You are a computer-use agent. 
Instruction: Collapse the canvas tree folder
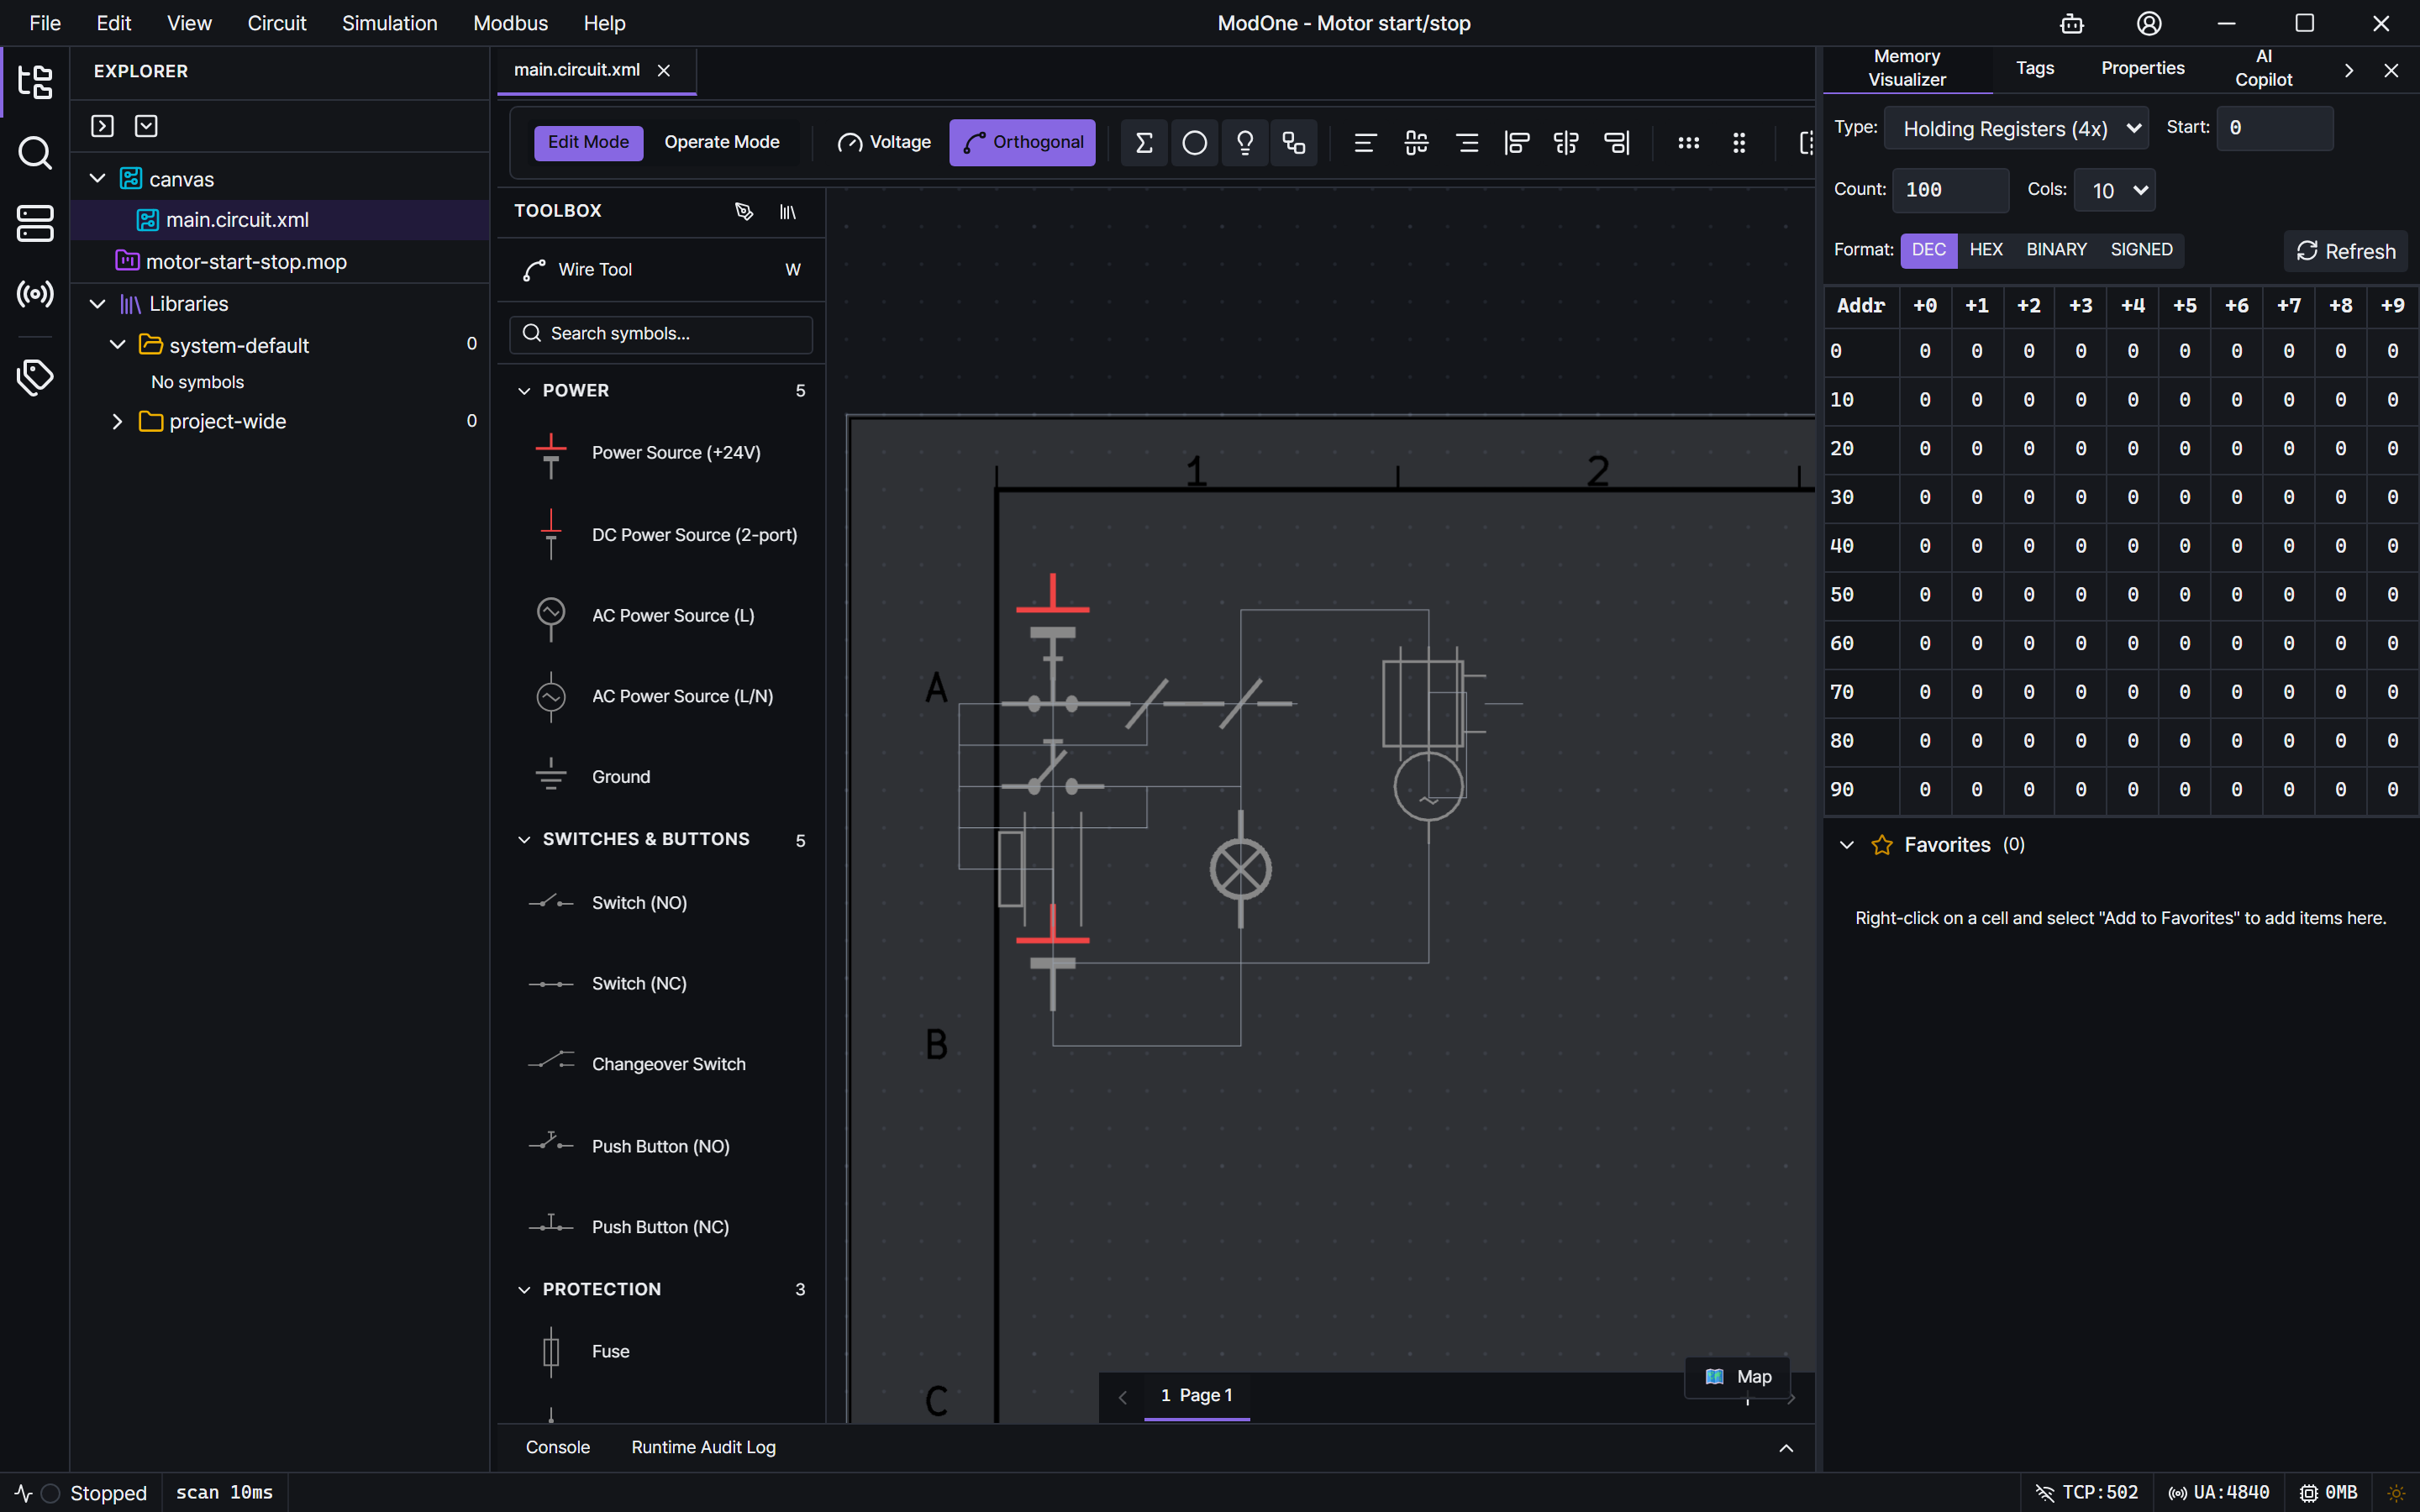(97, 179)
